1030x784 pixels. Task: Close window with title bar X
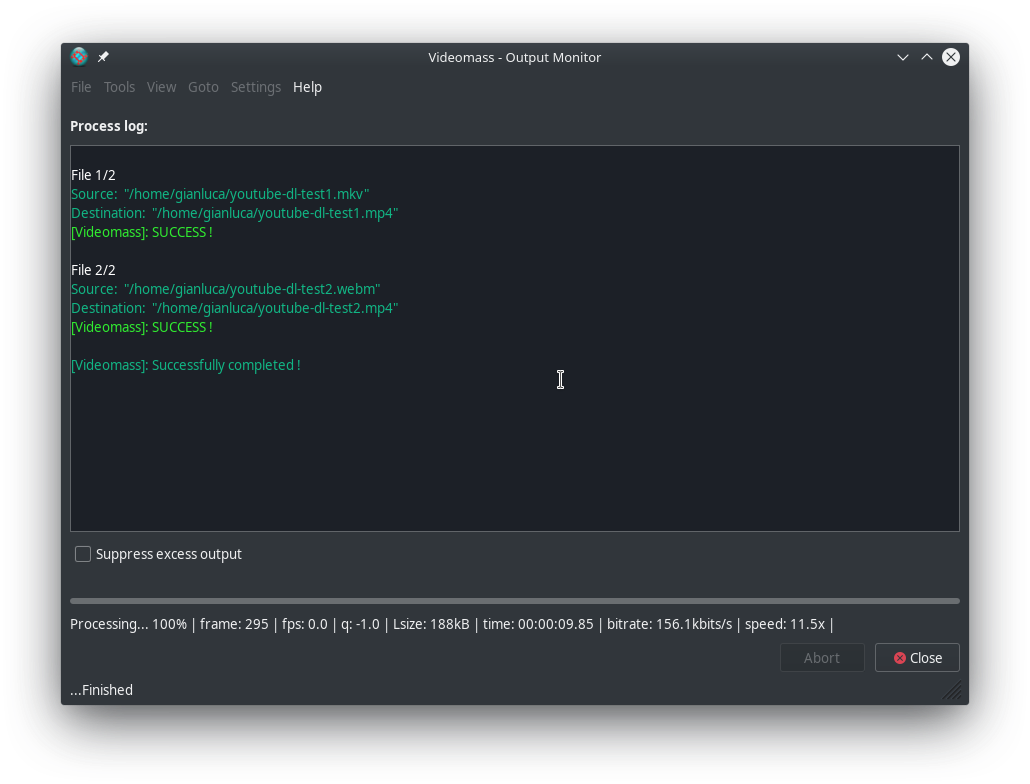click(951, 57)
